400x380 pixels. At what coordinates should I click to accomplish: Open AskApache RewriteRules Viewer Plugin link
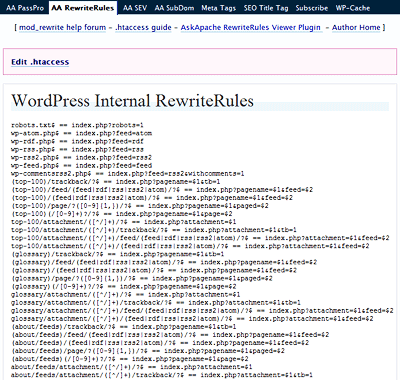click(x=251, y=27)
